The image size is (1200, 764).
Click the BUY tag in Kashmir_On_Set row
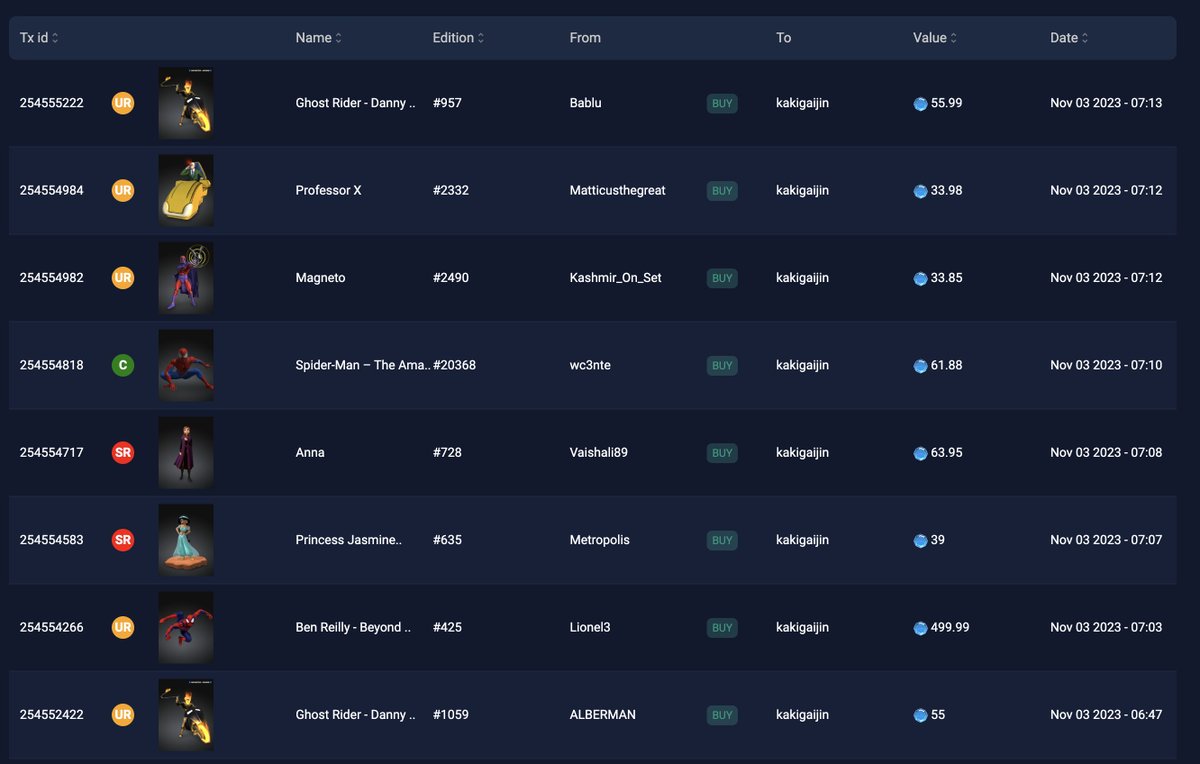pyautogui.click(x=722, y=278)
